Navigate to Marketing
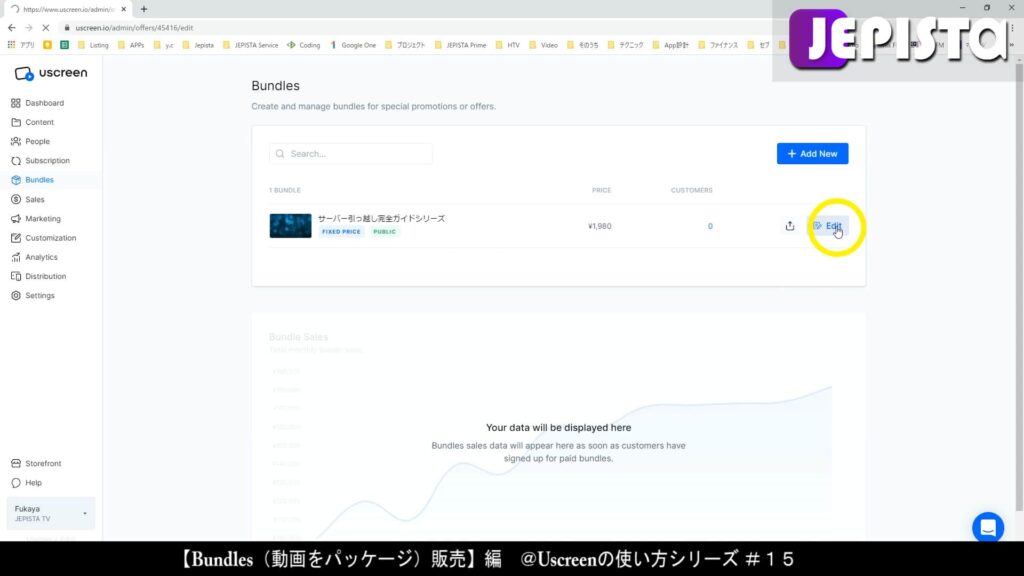 click(x=42, y=219)
